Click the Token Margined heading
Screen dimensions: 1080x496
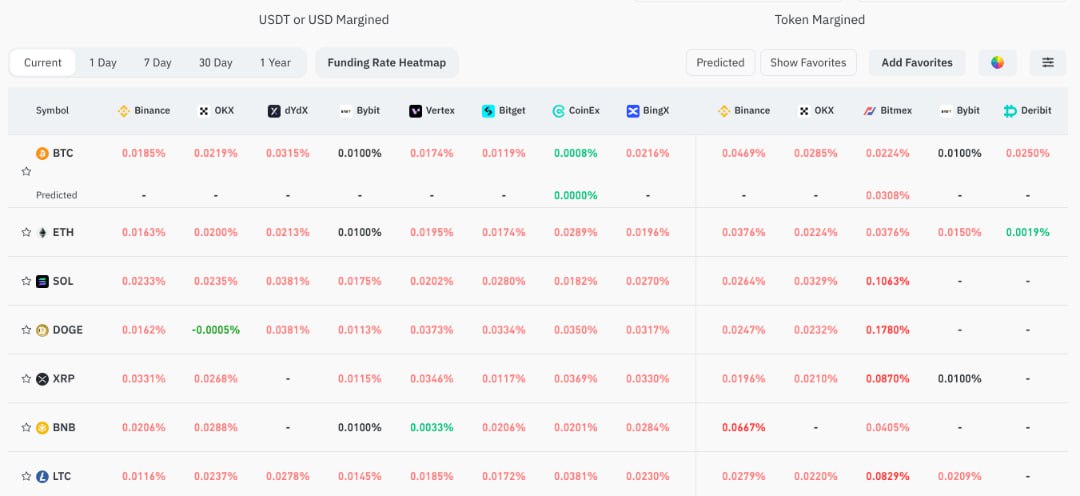820,20
